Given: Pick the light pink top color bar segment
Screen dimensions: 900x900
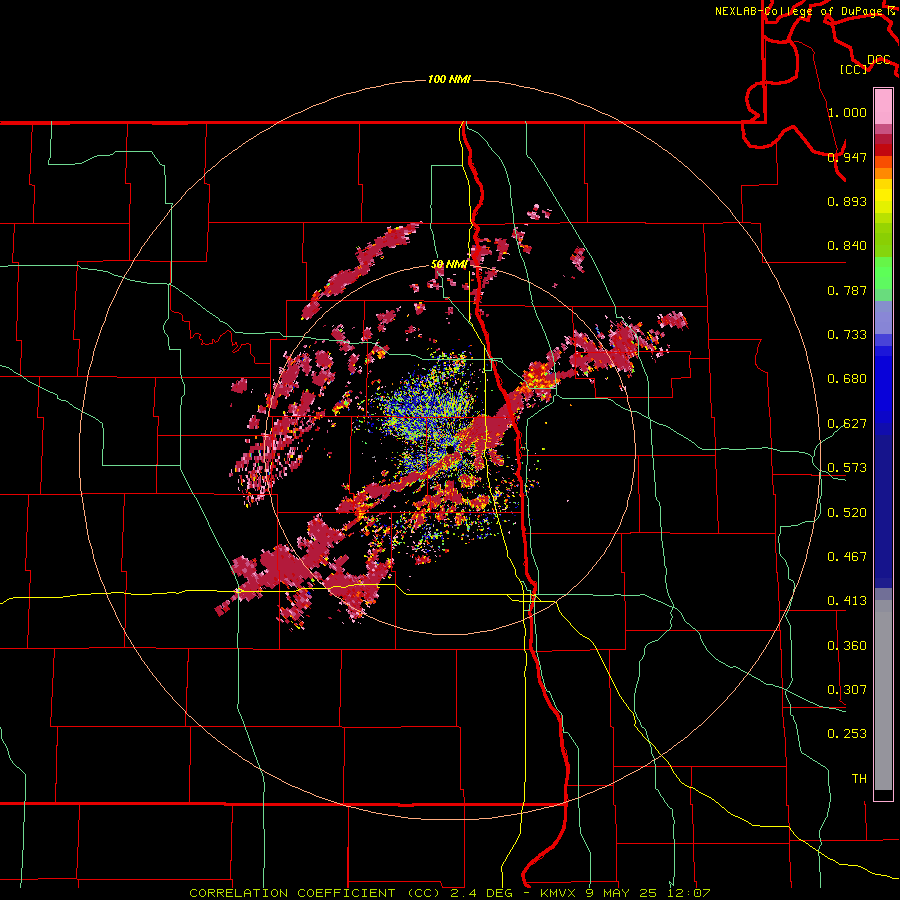Looking at the screenshot, I should (x=883, y=107).
